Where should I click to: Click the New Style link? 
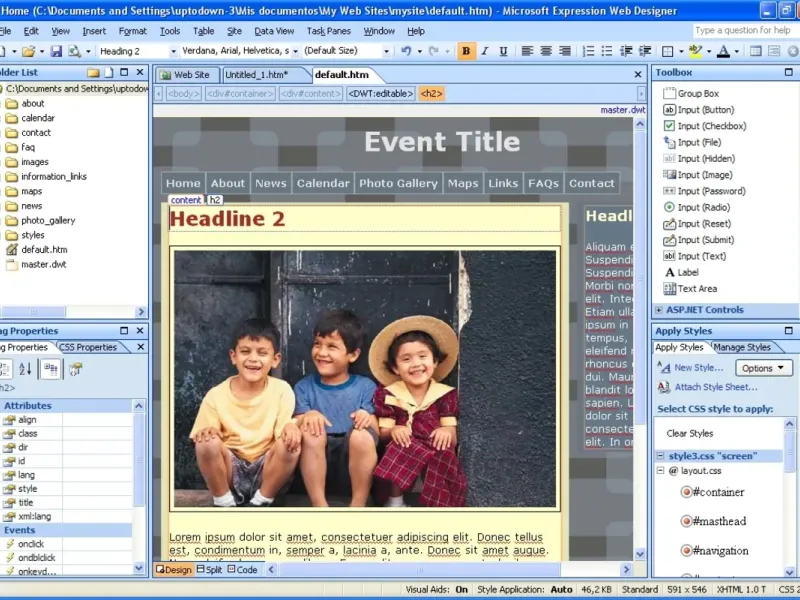pos(698,368)
